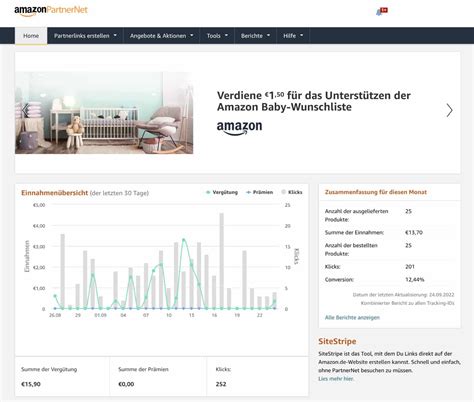
Task: Expand the Berichte menu
Action: click(x=255, y=36)
